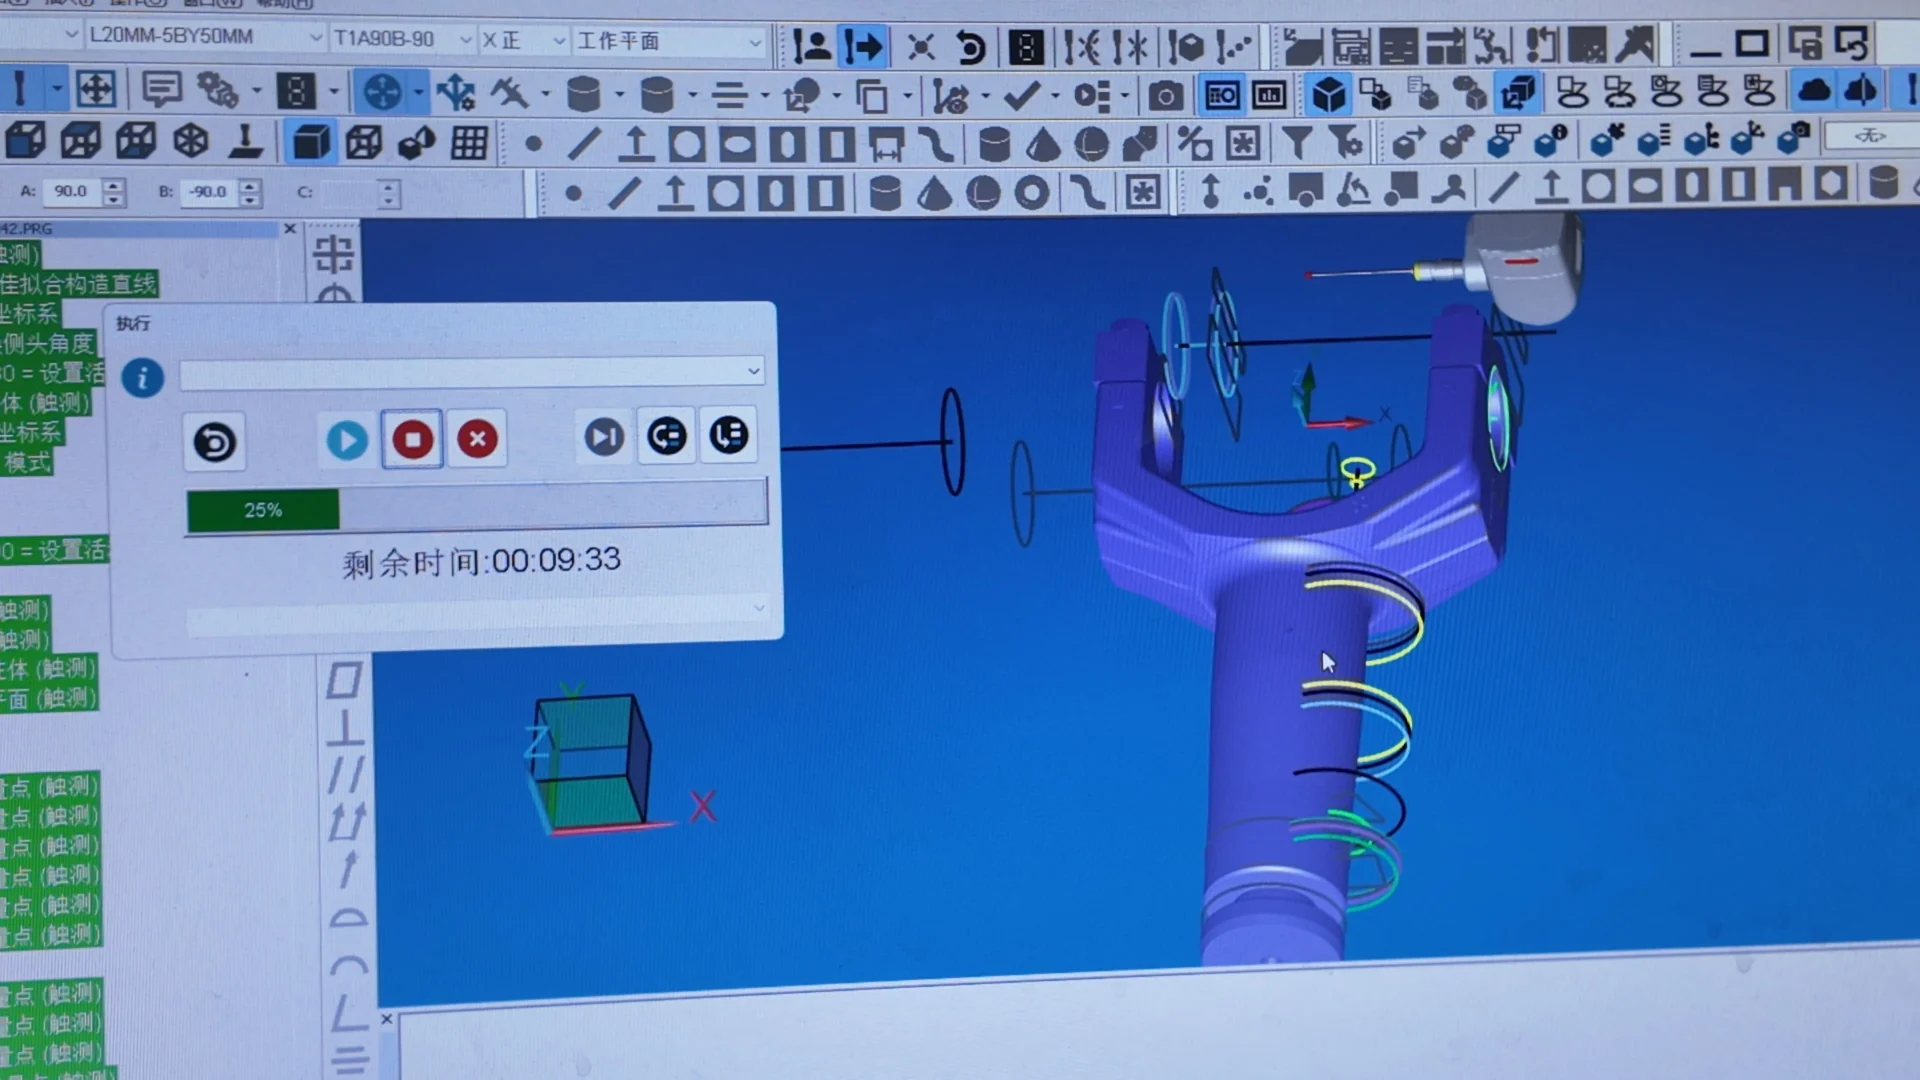Viewport: 1920px width, 1080px height.
Task: Click the undo loop arrow on the top toolbar
Action: click(970, 47)
